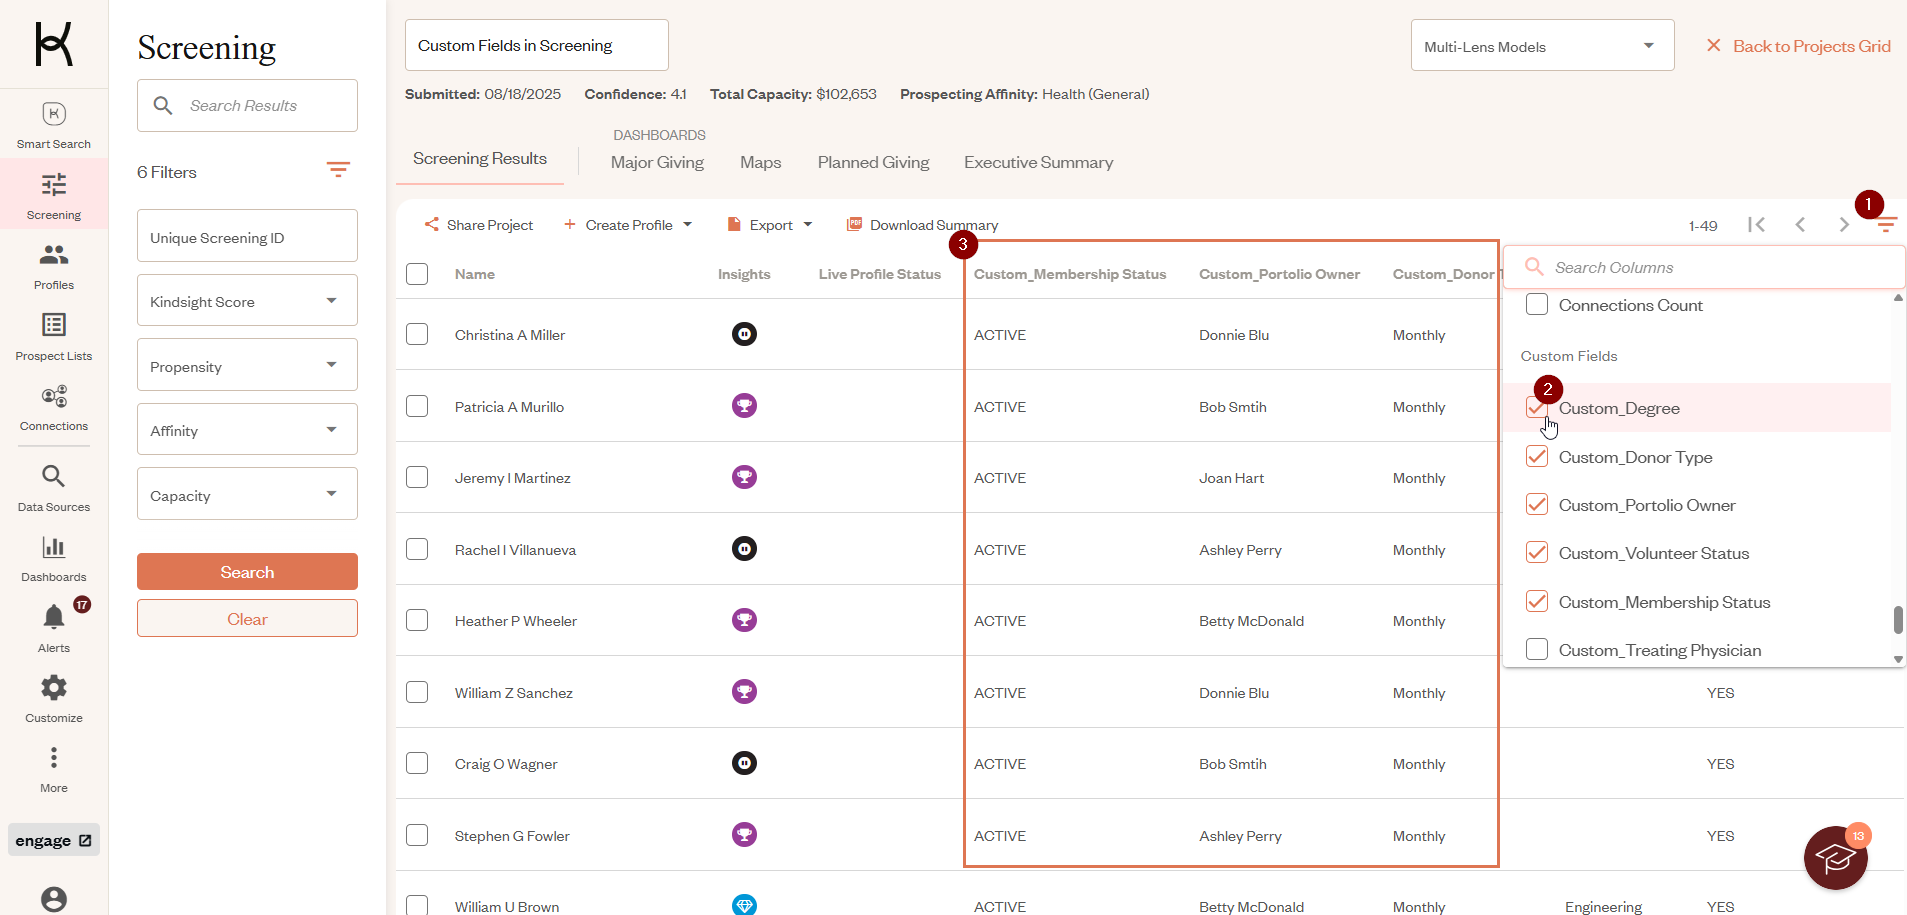The image size is (1907, 915).
Task: Uncheck Custom_Portolio Owner column
Action: click(x=1537, y=504)
